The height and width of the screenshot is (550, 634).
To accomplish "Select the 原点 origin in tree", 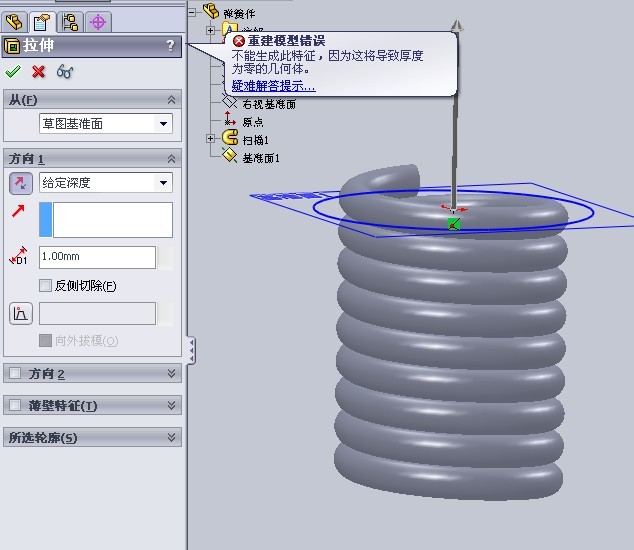I will pos(253,122).
